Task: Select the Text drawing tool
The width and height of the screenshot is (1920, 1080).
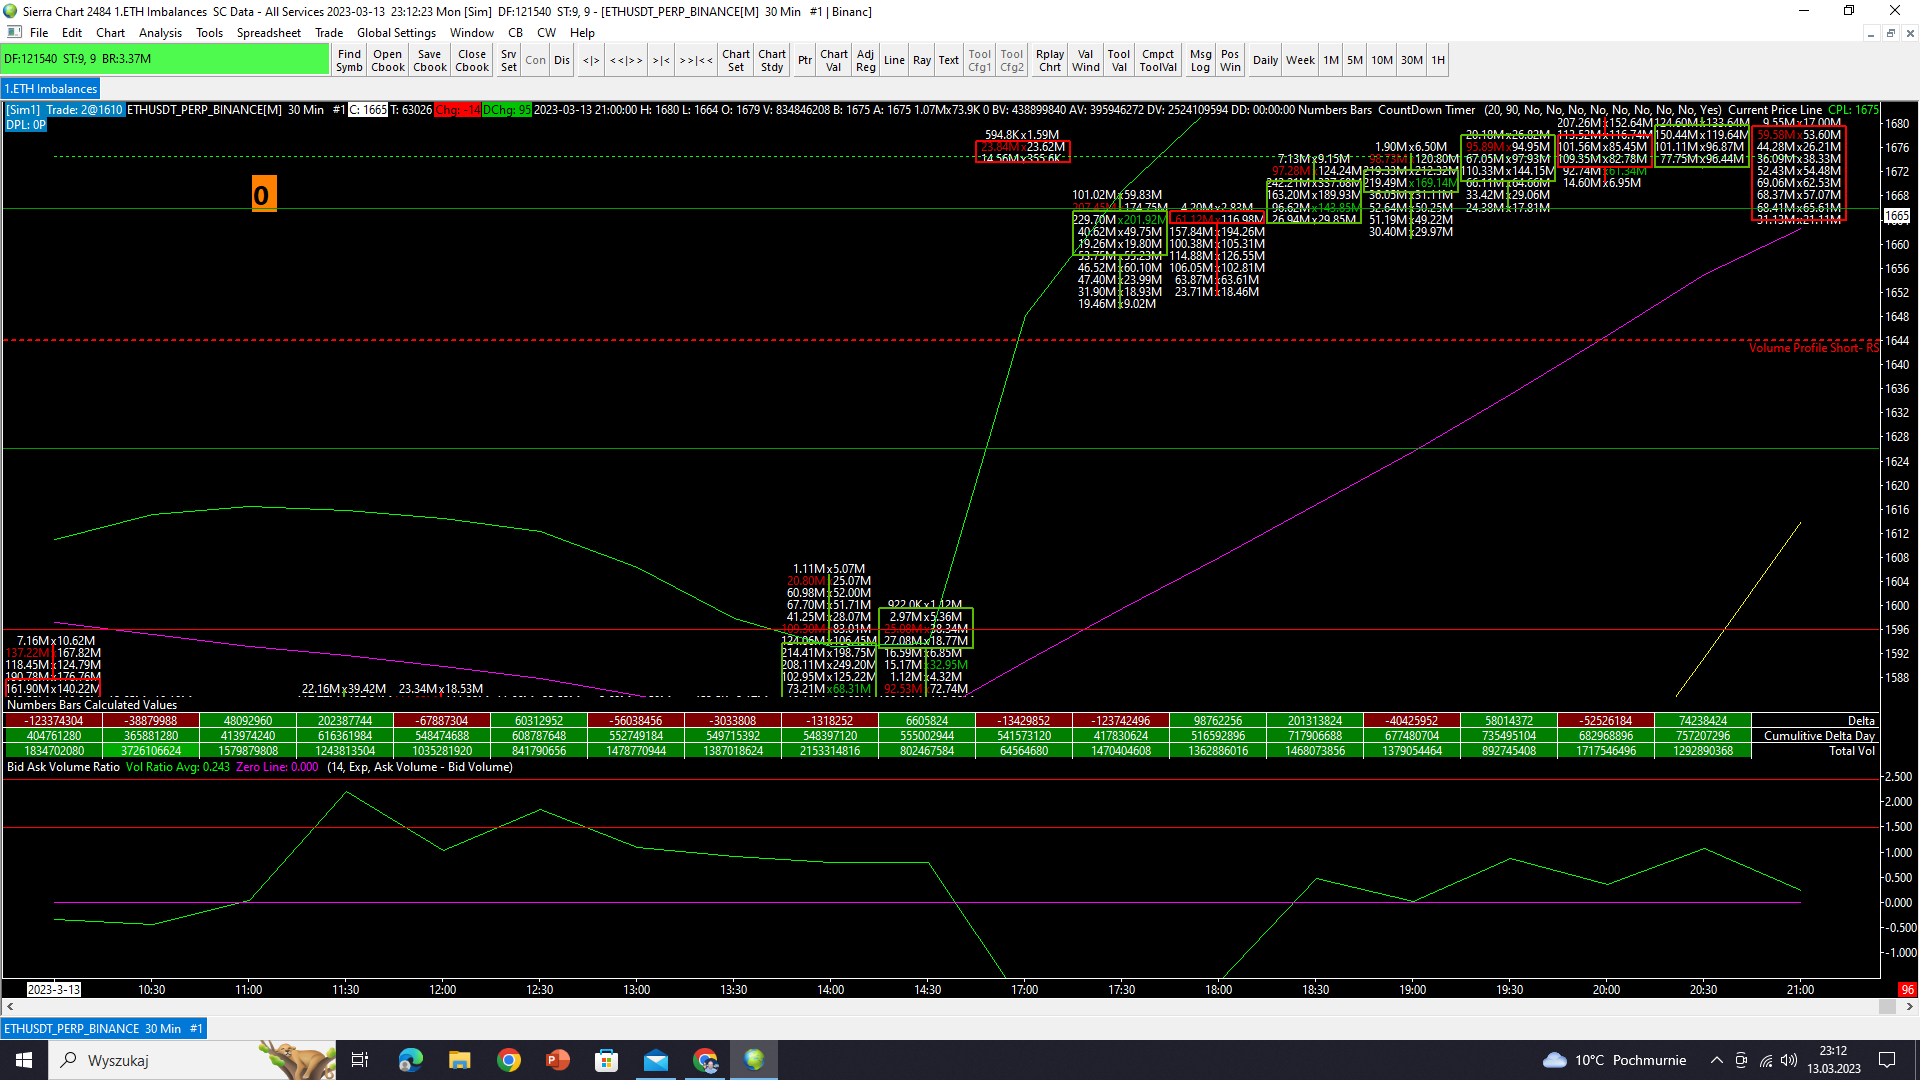Action: point(948,60)
